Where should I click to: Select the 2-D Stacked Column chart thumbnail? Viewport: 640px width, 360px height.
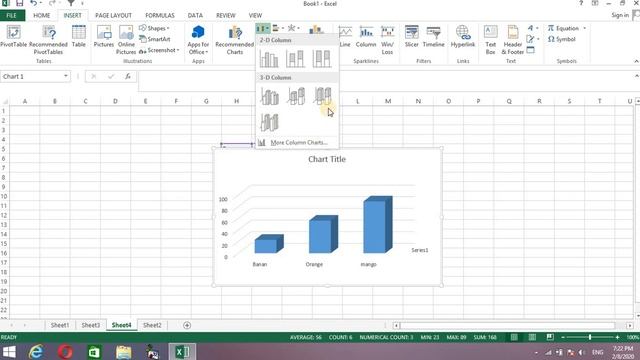(x=295, y=59)
